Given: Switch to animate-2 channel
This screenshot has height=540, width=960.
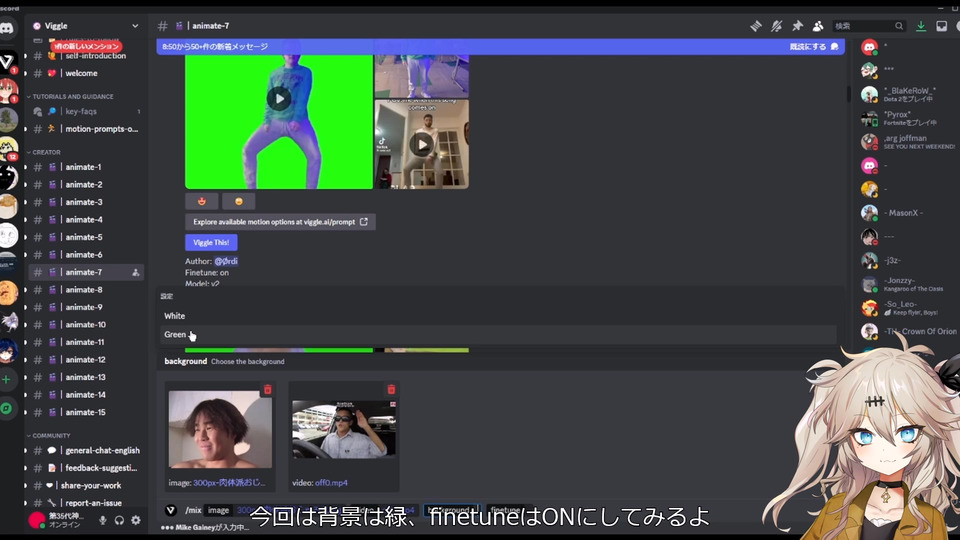Looking at the screenshot, I should coord(86,184).
